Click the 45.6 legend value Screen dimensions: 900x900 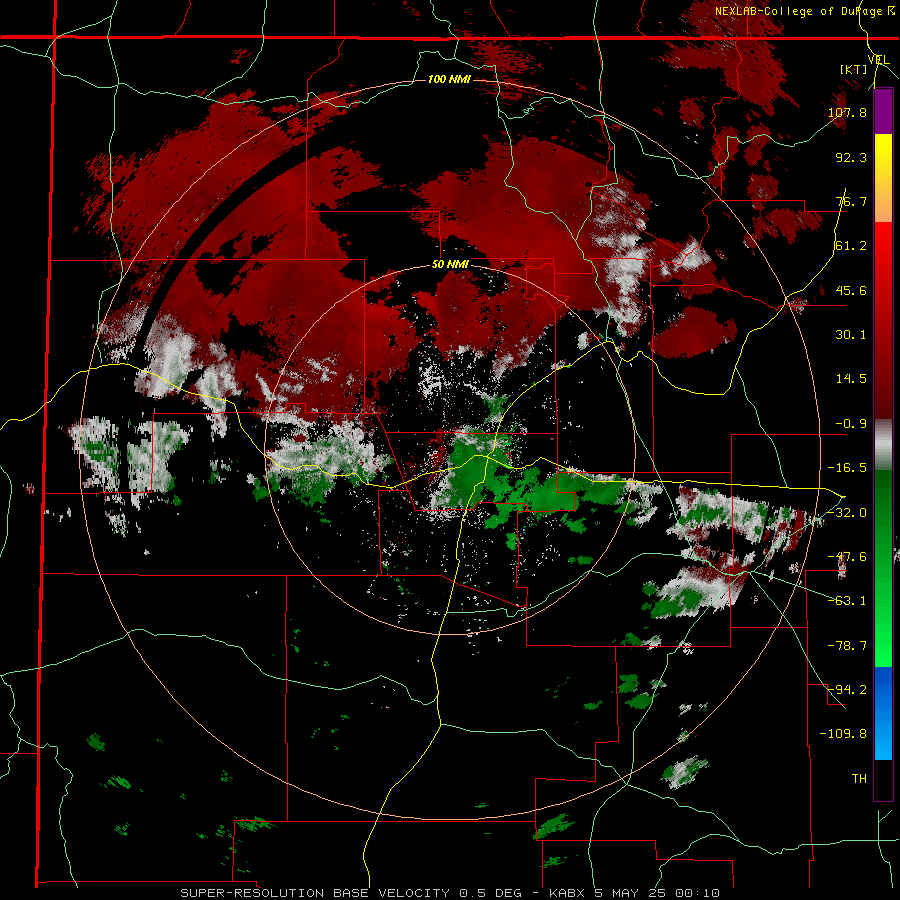pyautogui.click(x=851, y=290)
